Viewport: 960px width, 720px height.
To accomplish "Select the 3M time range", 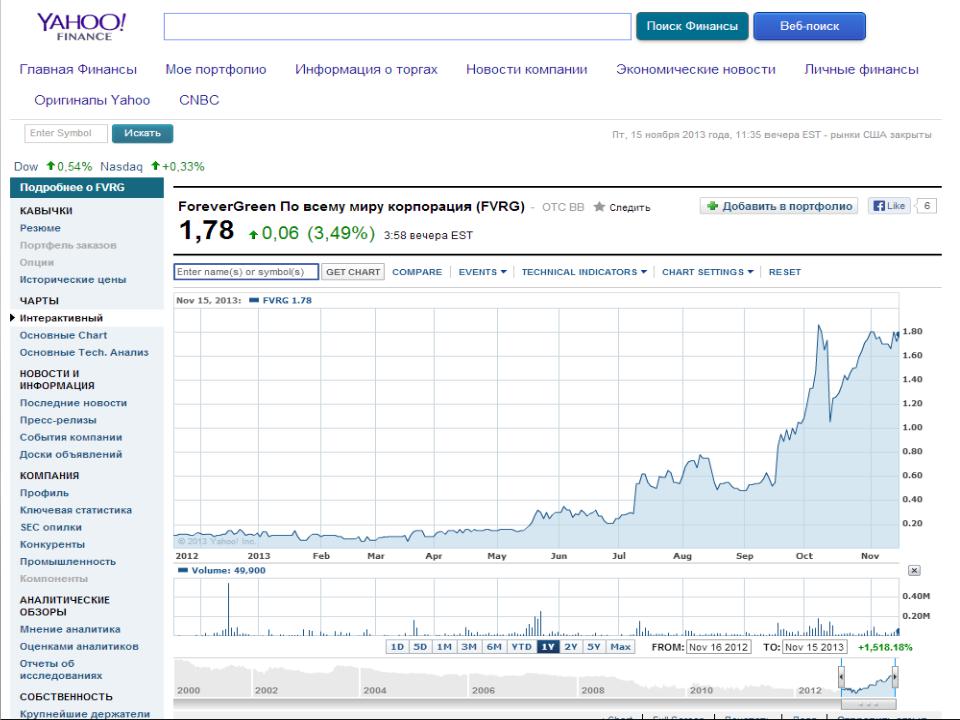I will click(469, 647).
